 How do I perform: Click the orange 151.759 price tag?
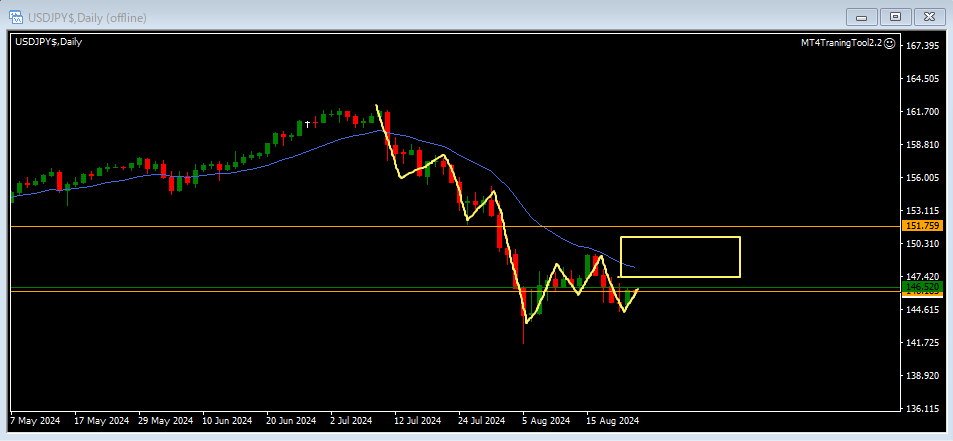point(922,227)
